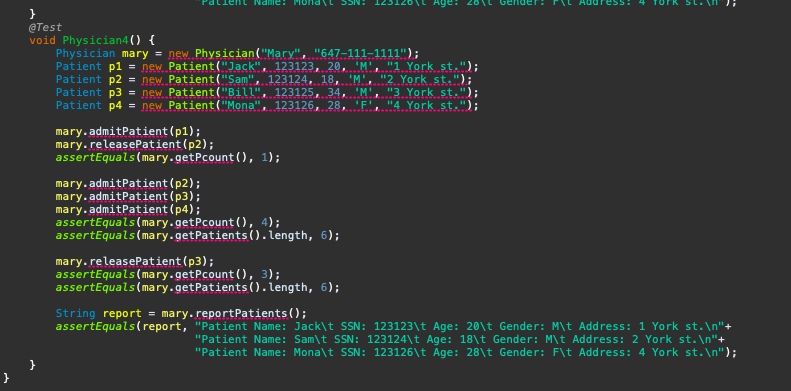Click the mary.admitPatient(p4) line

[x=128, y=209]
